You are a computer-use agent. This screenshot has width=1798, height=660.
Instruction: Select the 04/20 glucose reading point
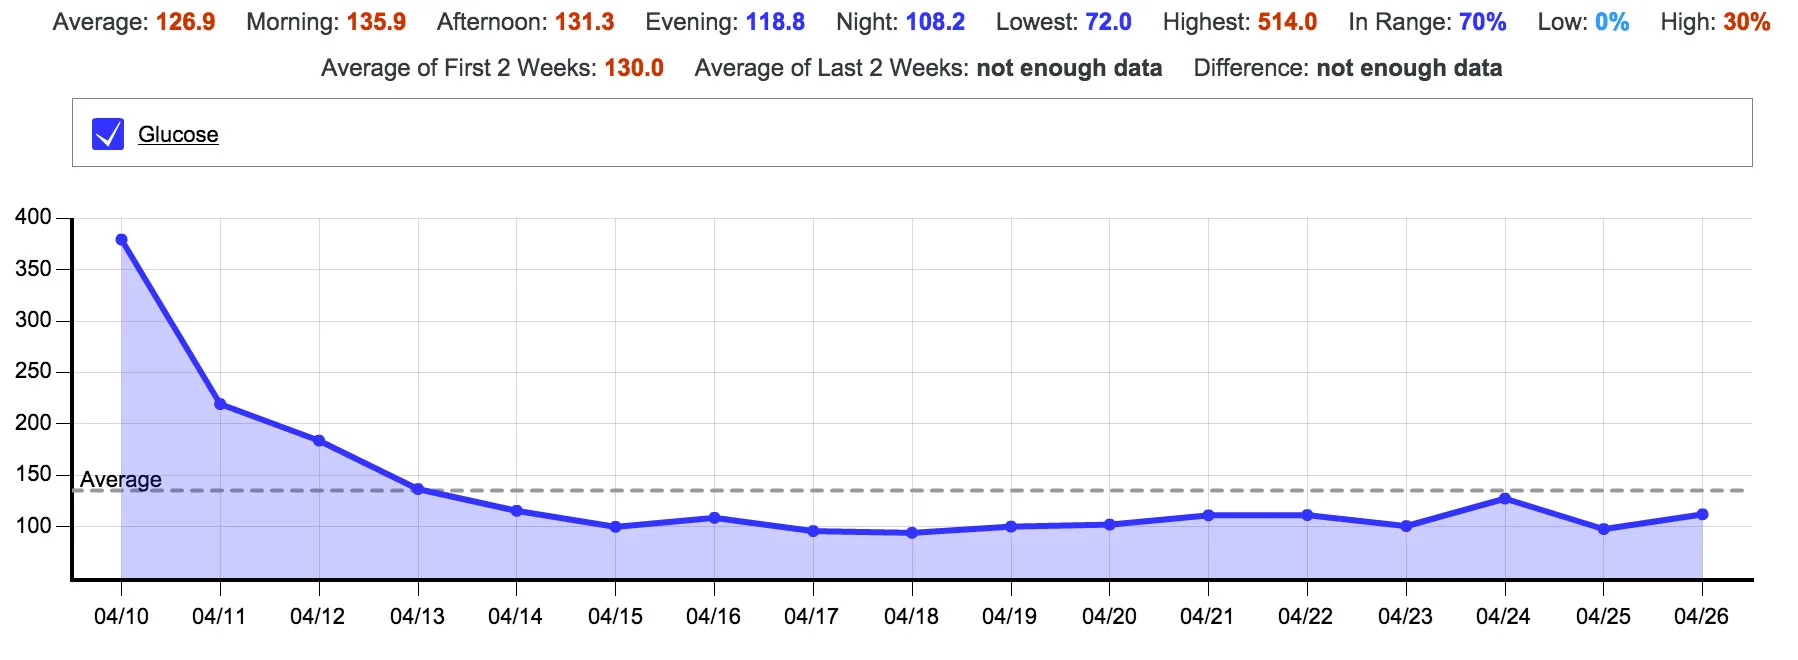tap(1109, 524)
